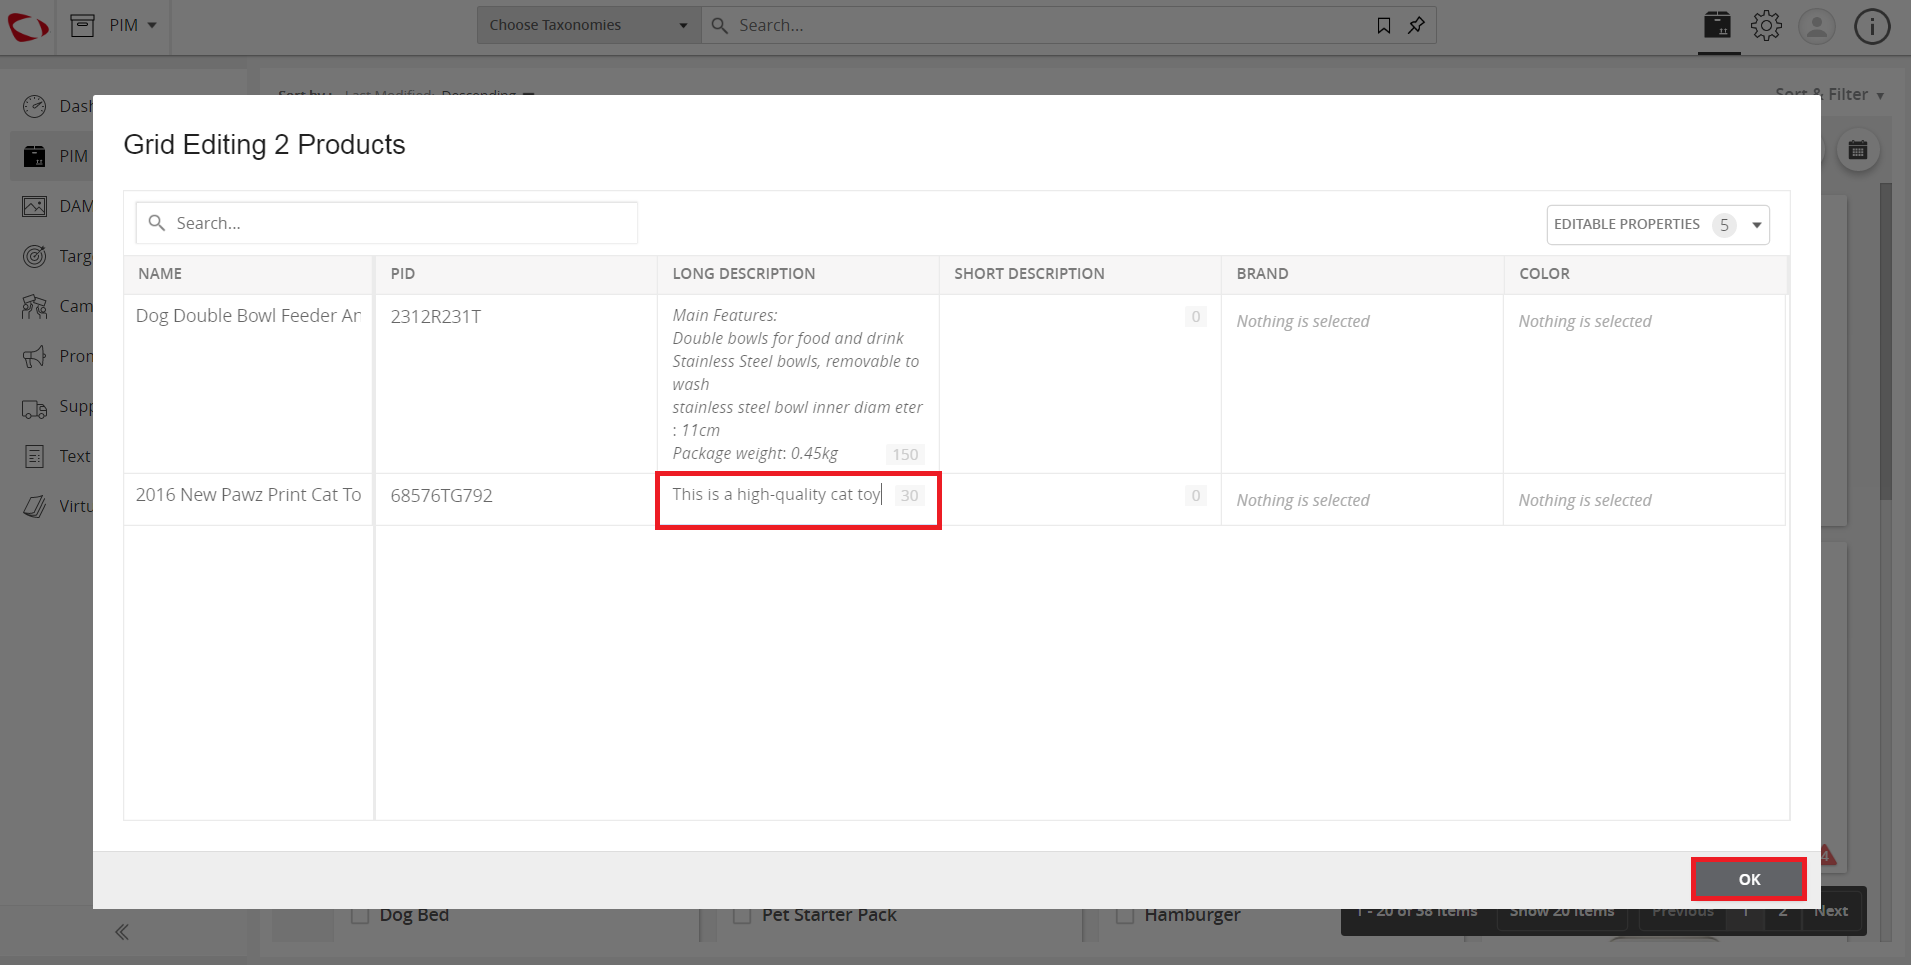
Task: Open Promotions megaphone sidebar icon
Action: [x=35, y=356]
